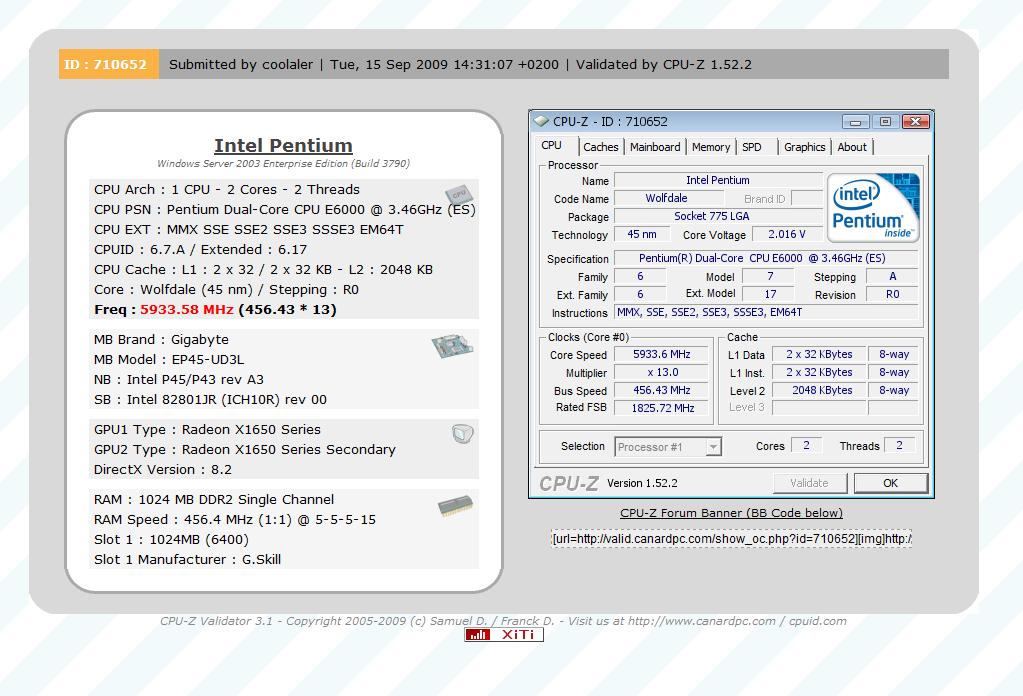This screenshot has height=696, width=1023.
Task: Click the RAM module icon next to memory details
Action: pos(456,507)
